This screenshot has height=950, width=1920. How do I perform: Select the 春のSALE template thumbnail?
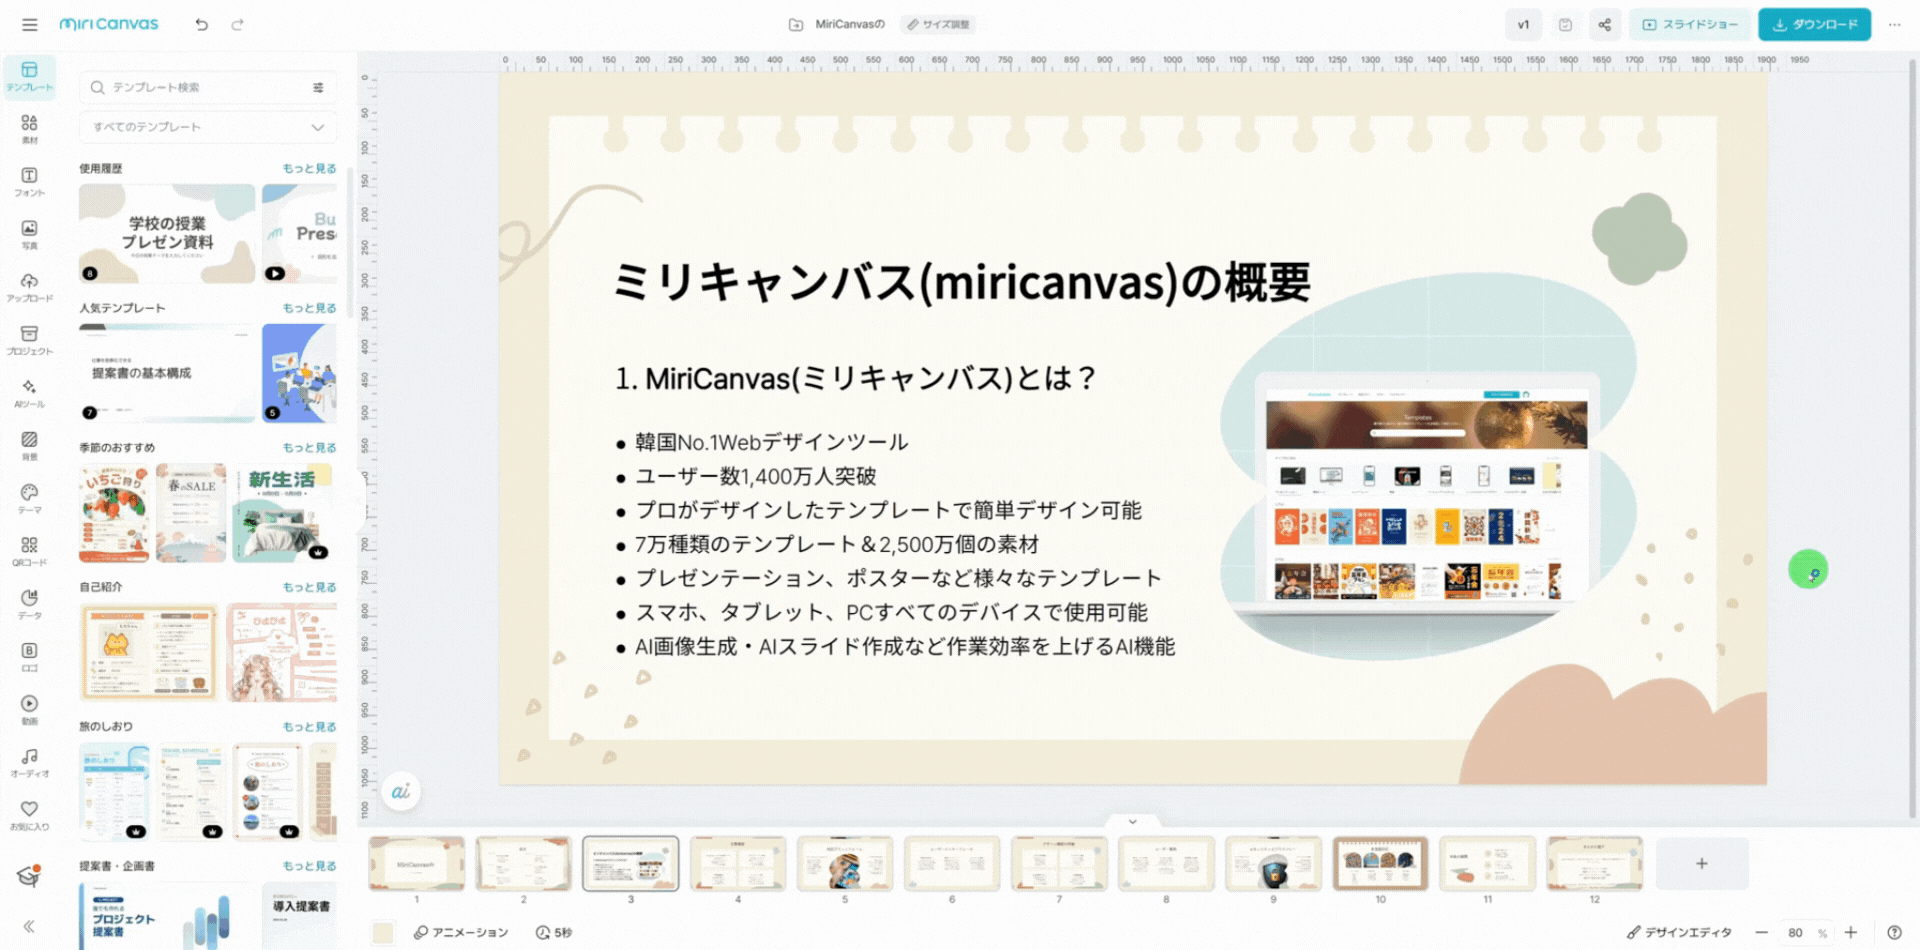click(x=191, y=513)
